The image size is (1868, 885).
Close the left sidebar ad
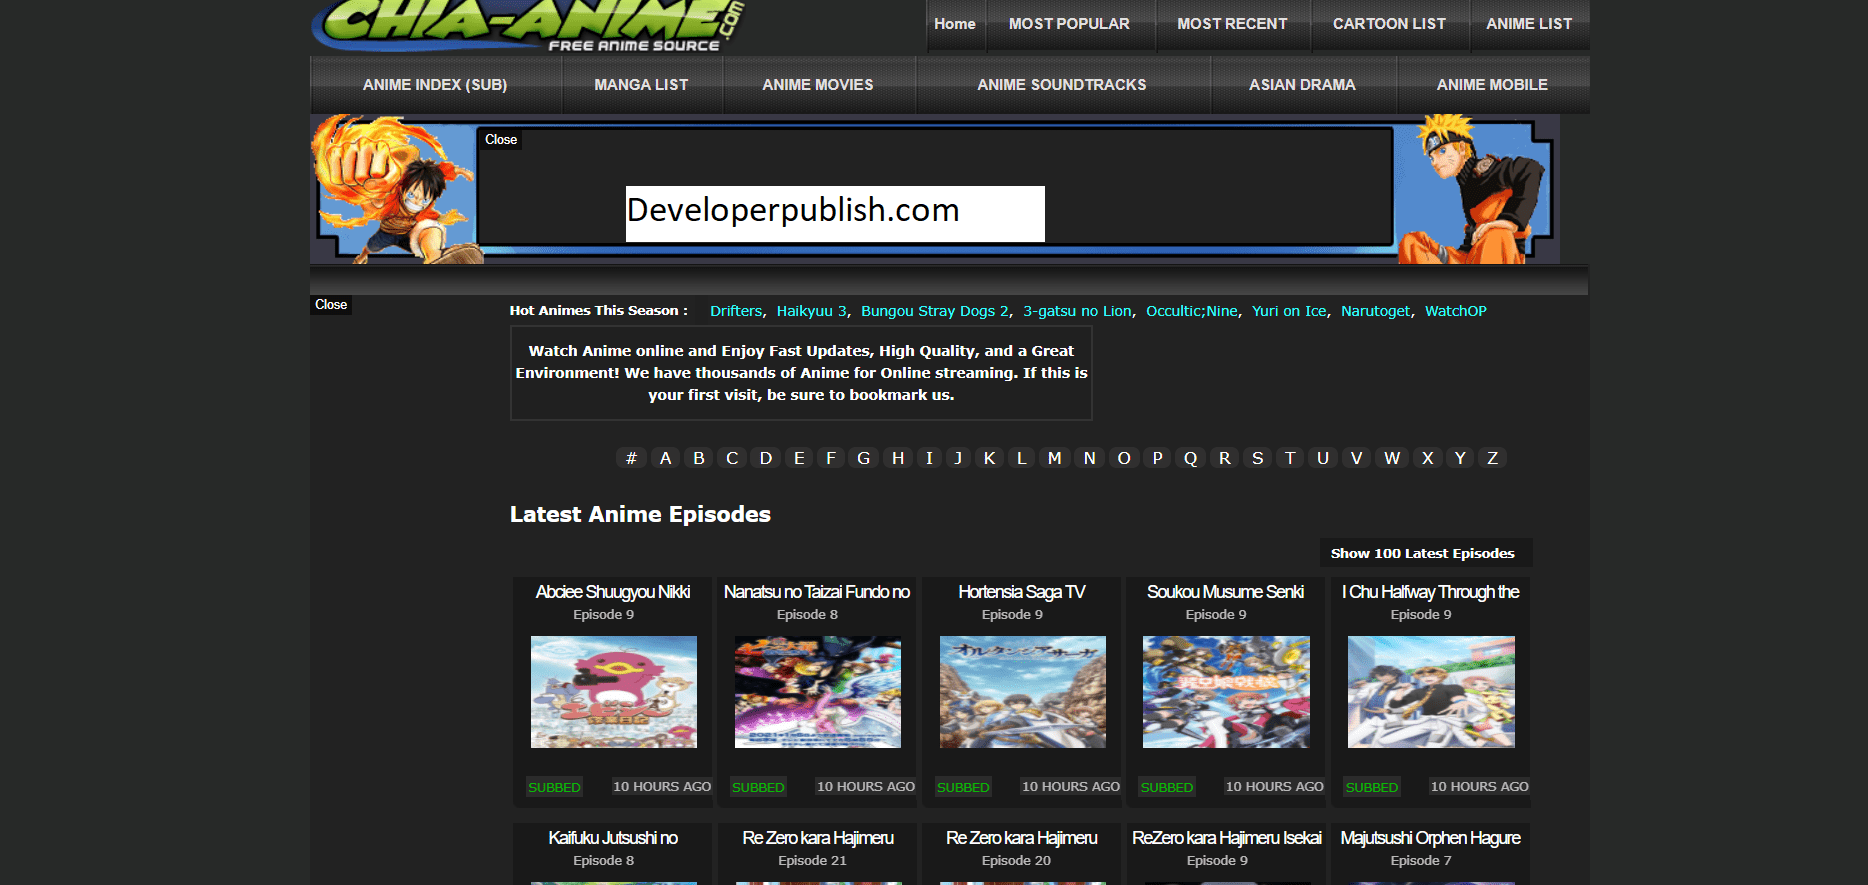click(331, 305)
